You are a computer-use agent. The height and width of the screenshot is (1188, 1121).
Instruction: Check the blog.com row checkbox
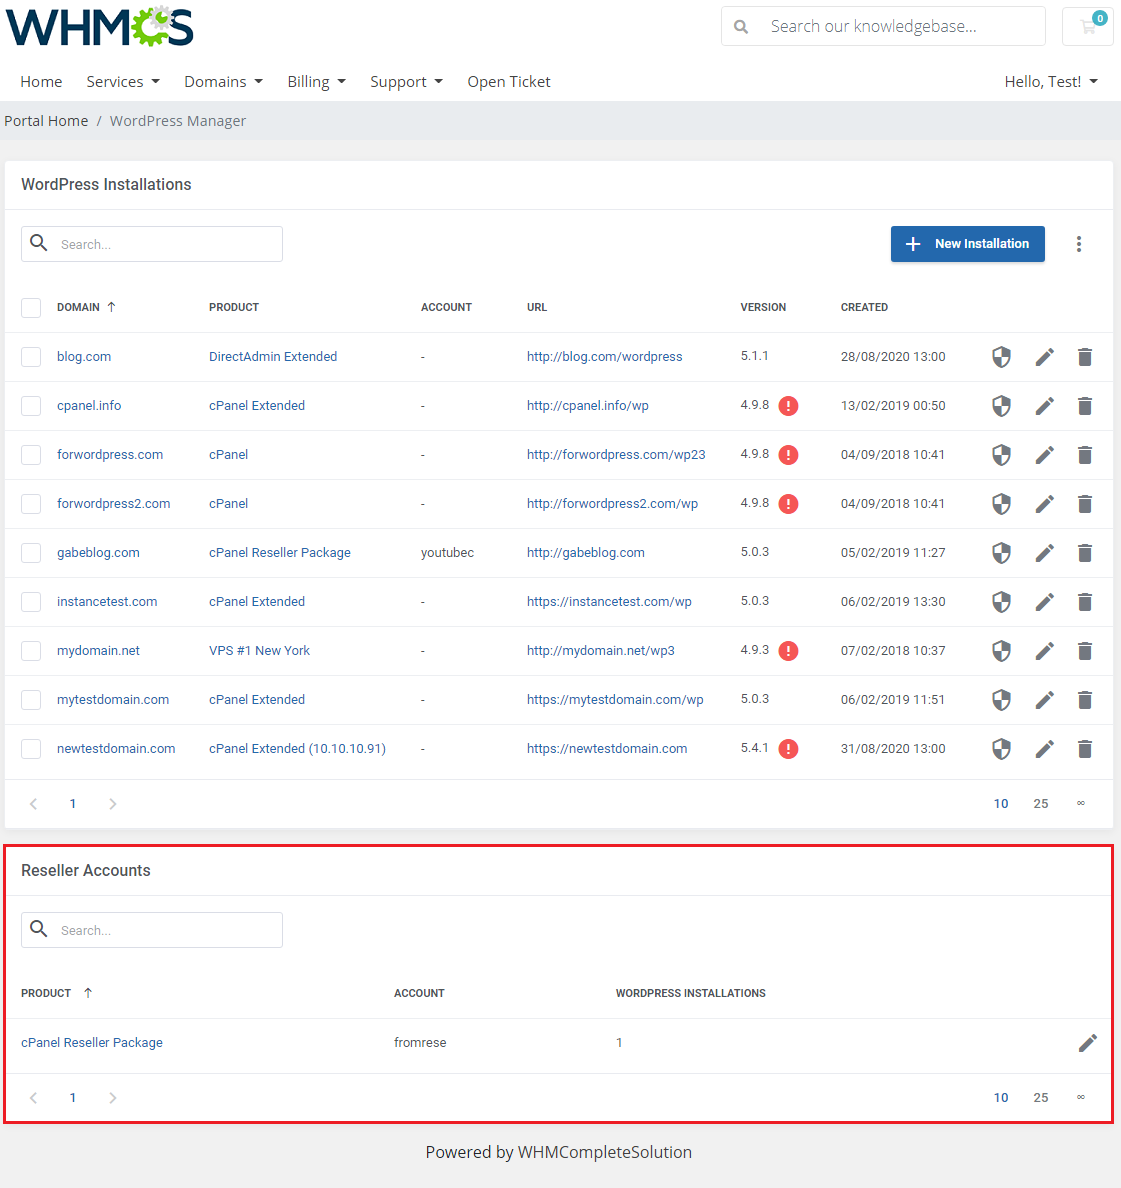point(31,357)
